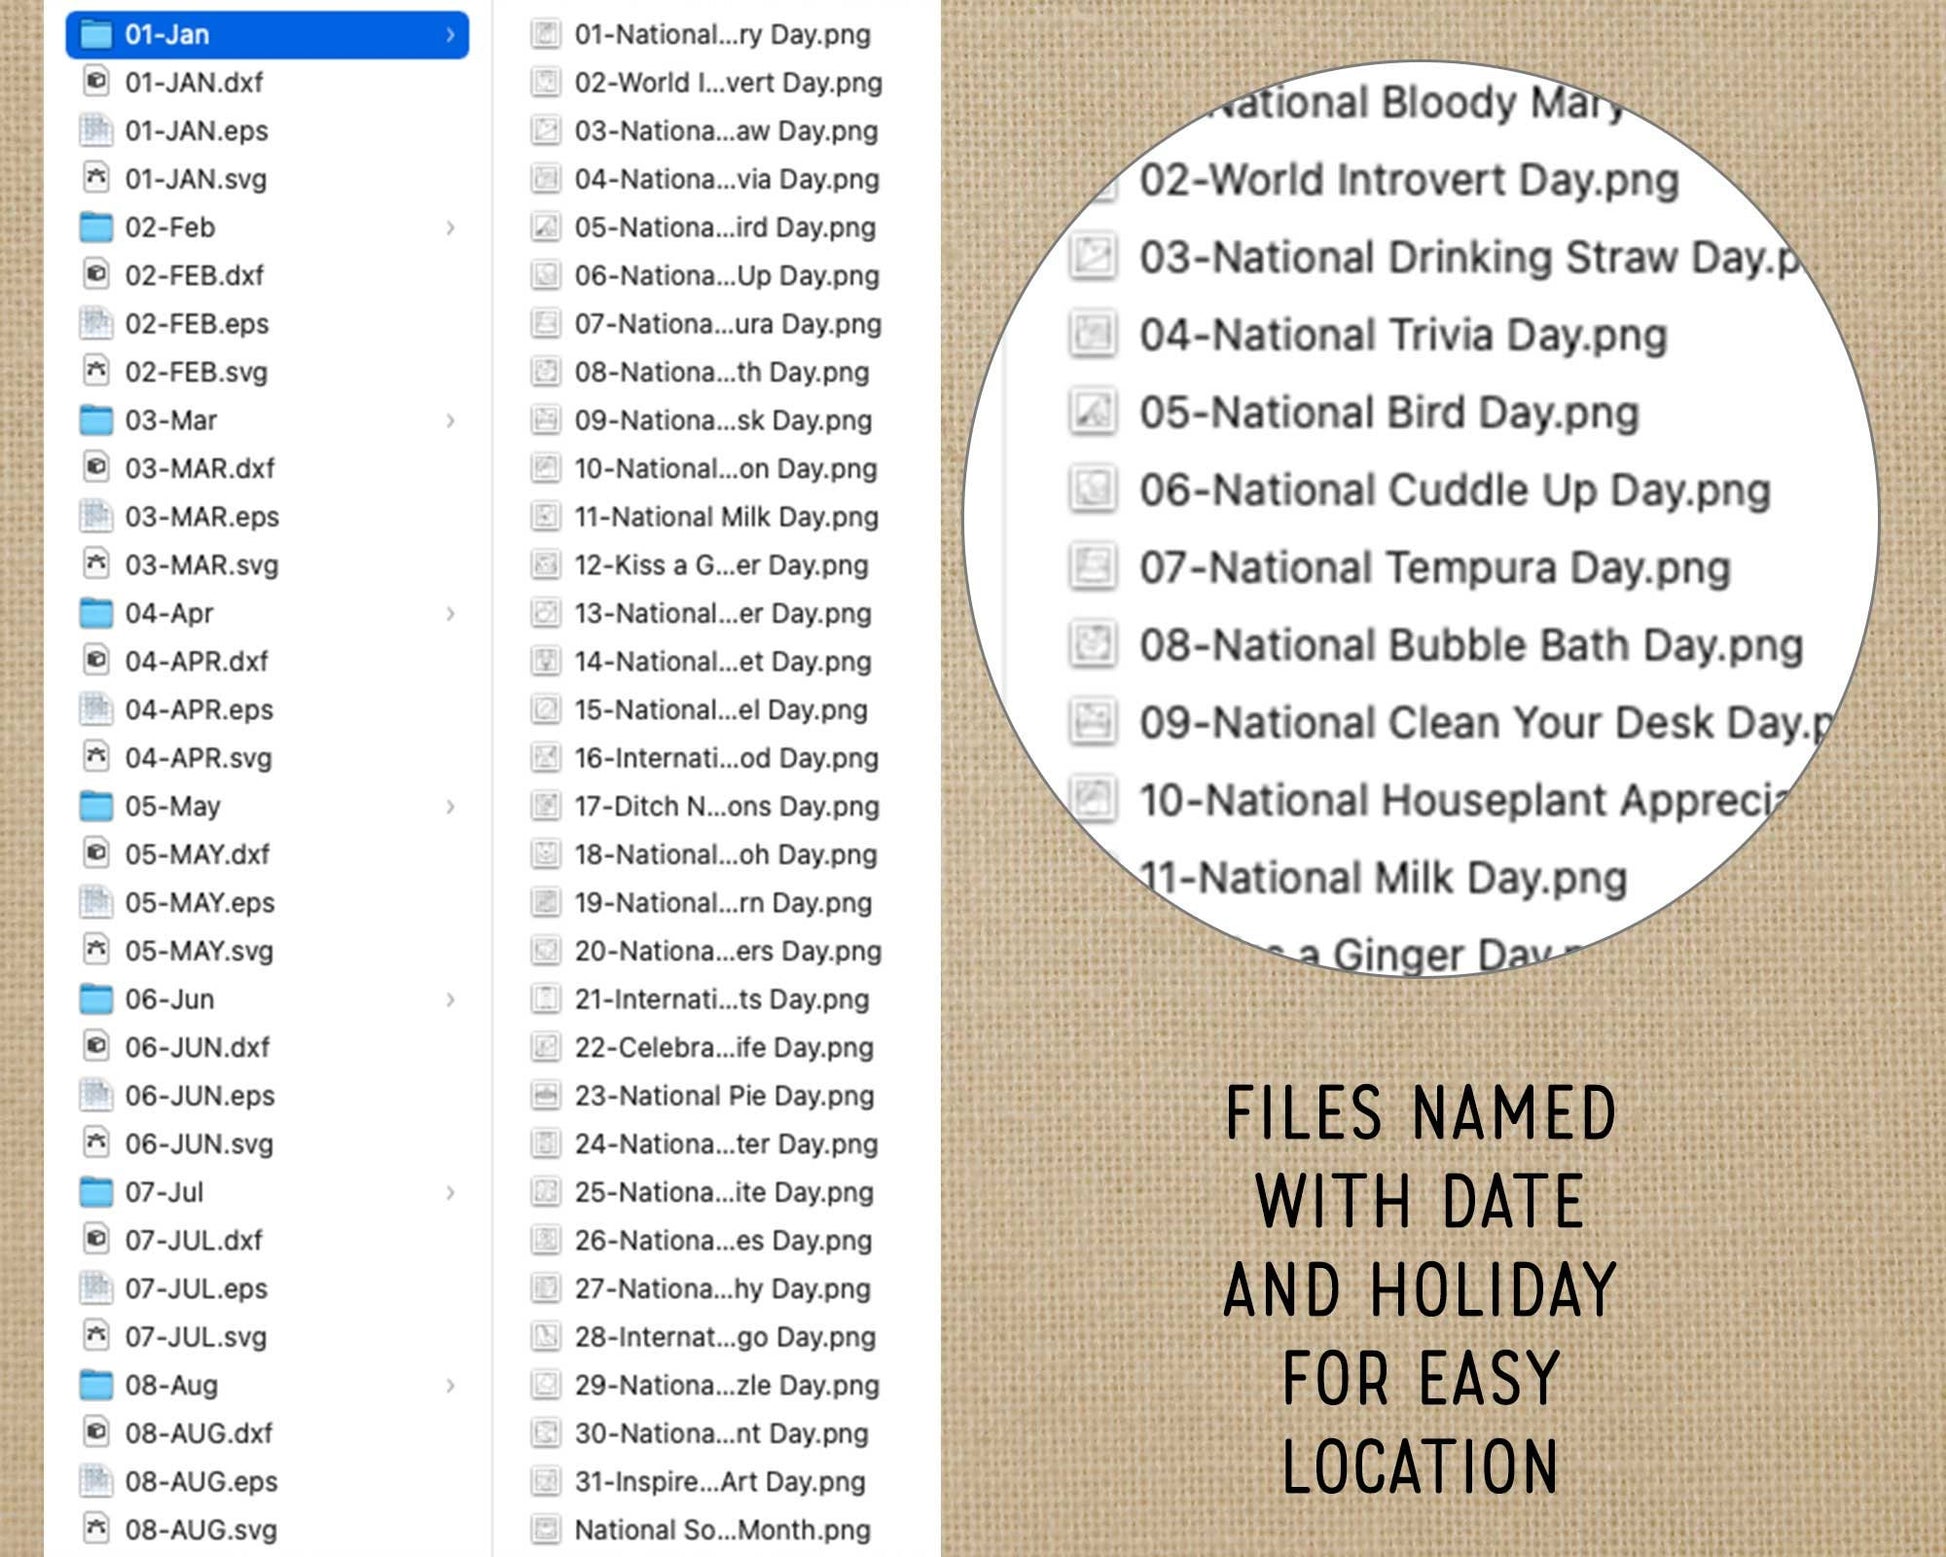
Task: Expand the 07-Jul folder chevron
Action: tap(451, 1192)
